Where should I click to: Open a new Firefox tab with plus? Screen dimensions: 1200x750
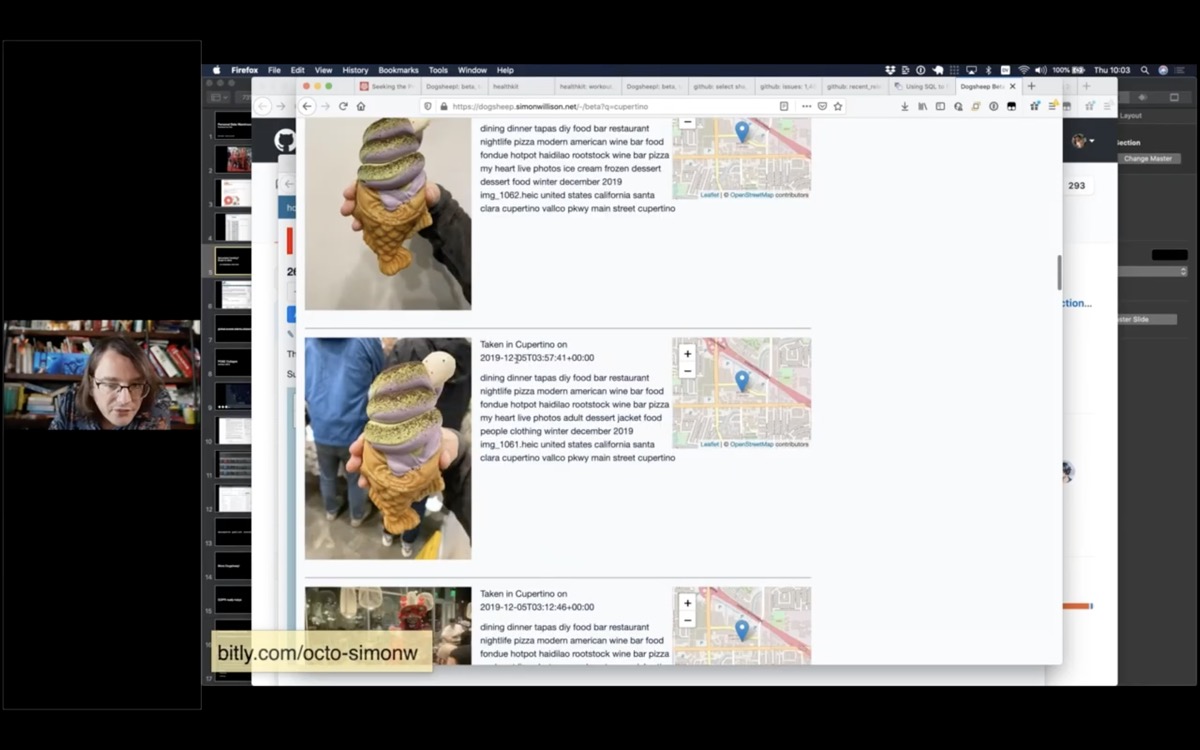tap(1032, 87)
